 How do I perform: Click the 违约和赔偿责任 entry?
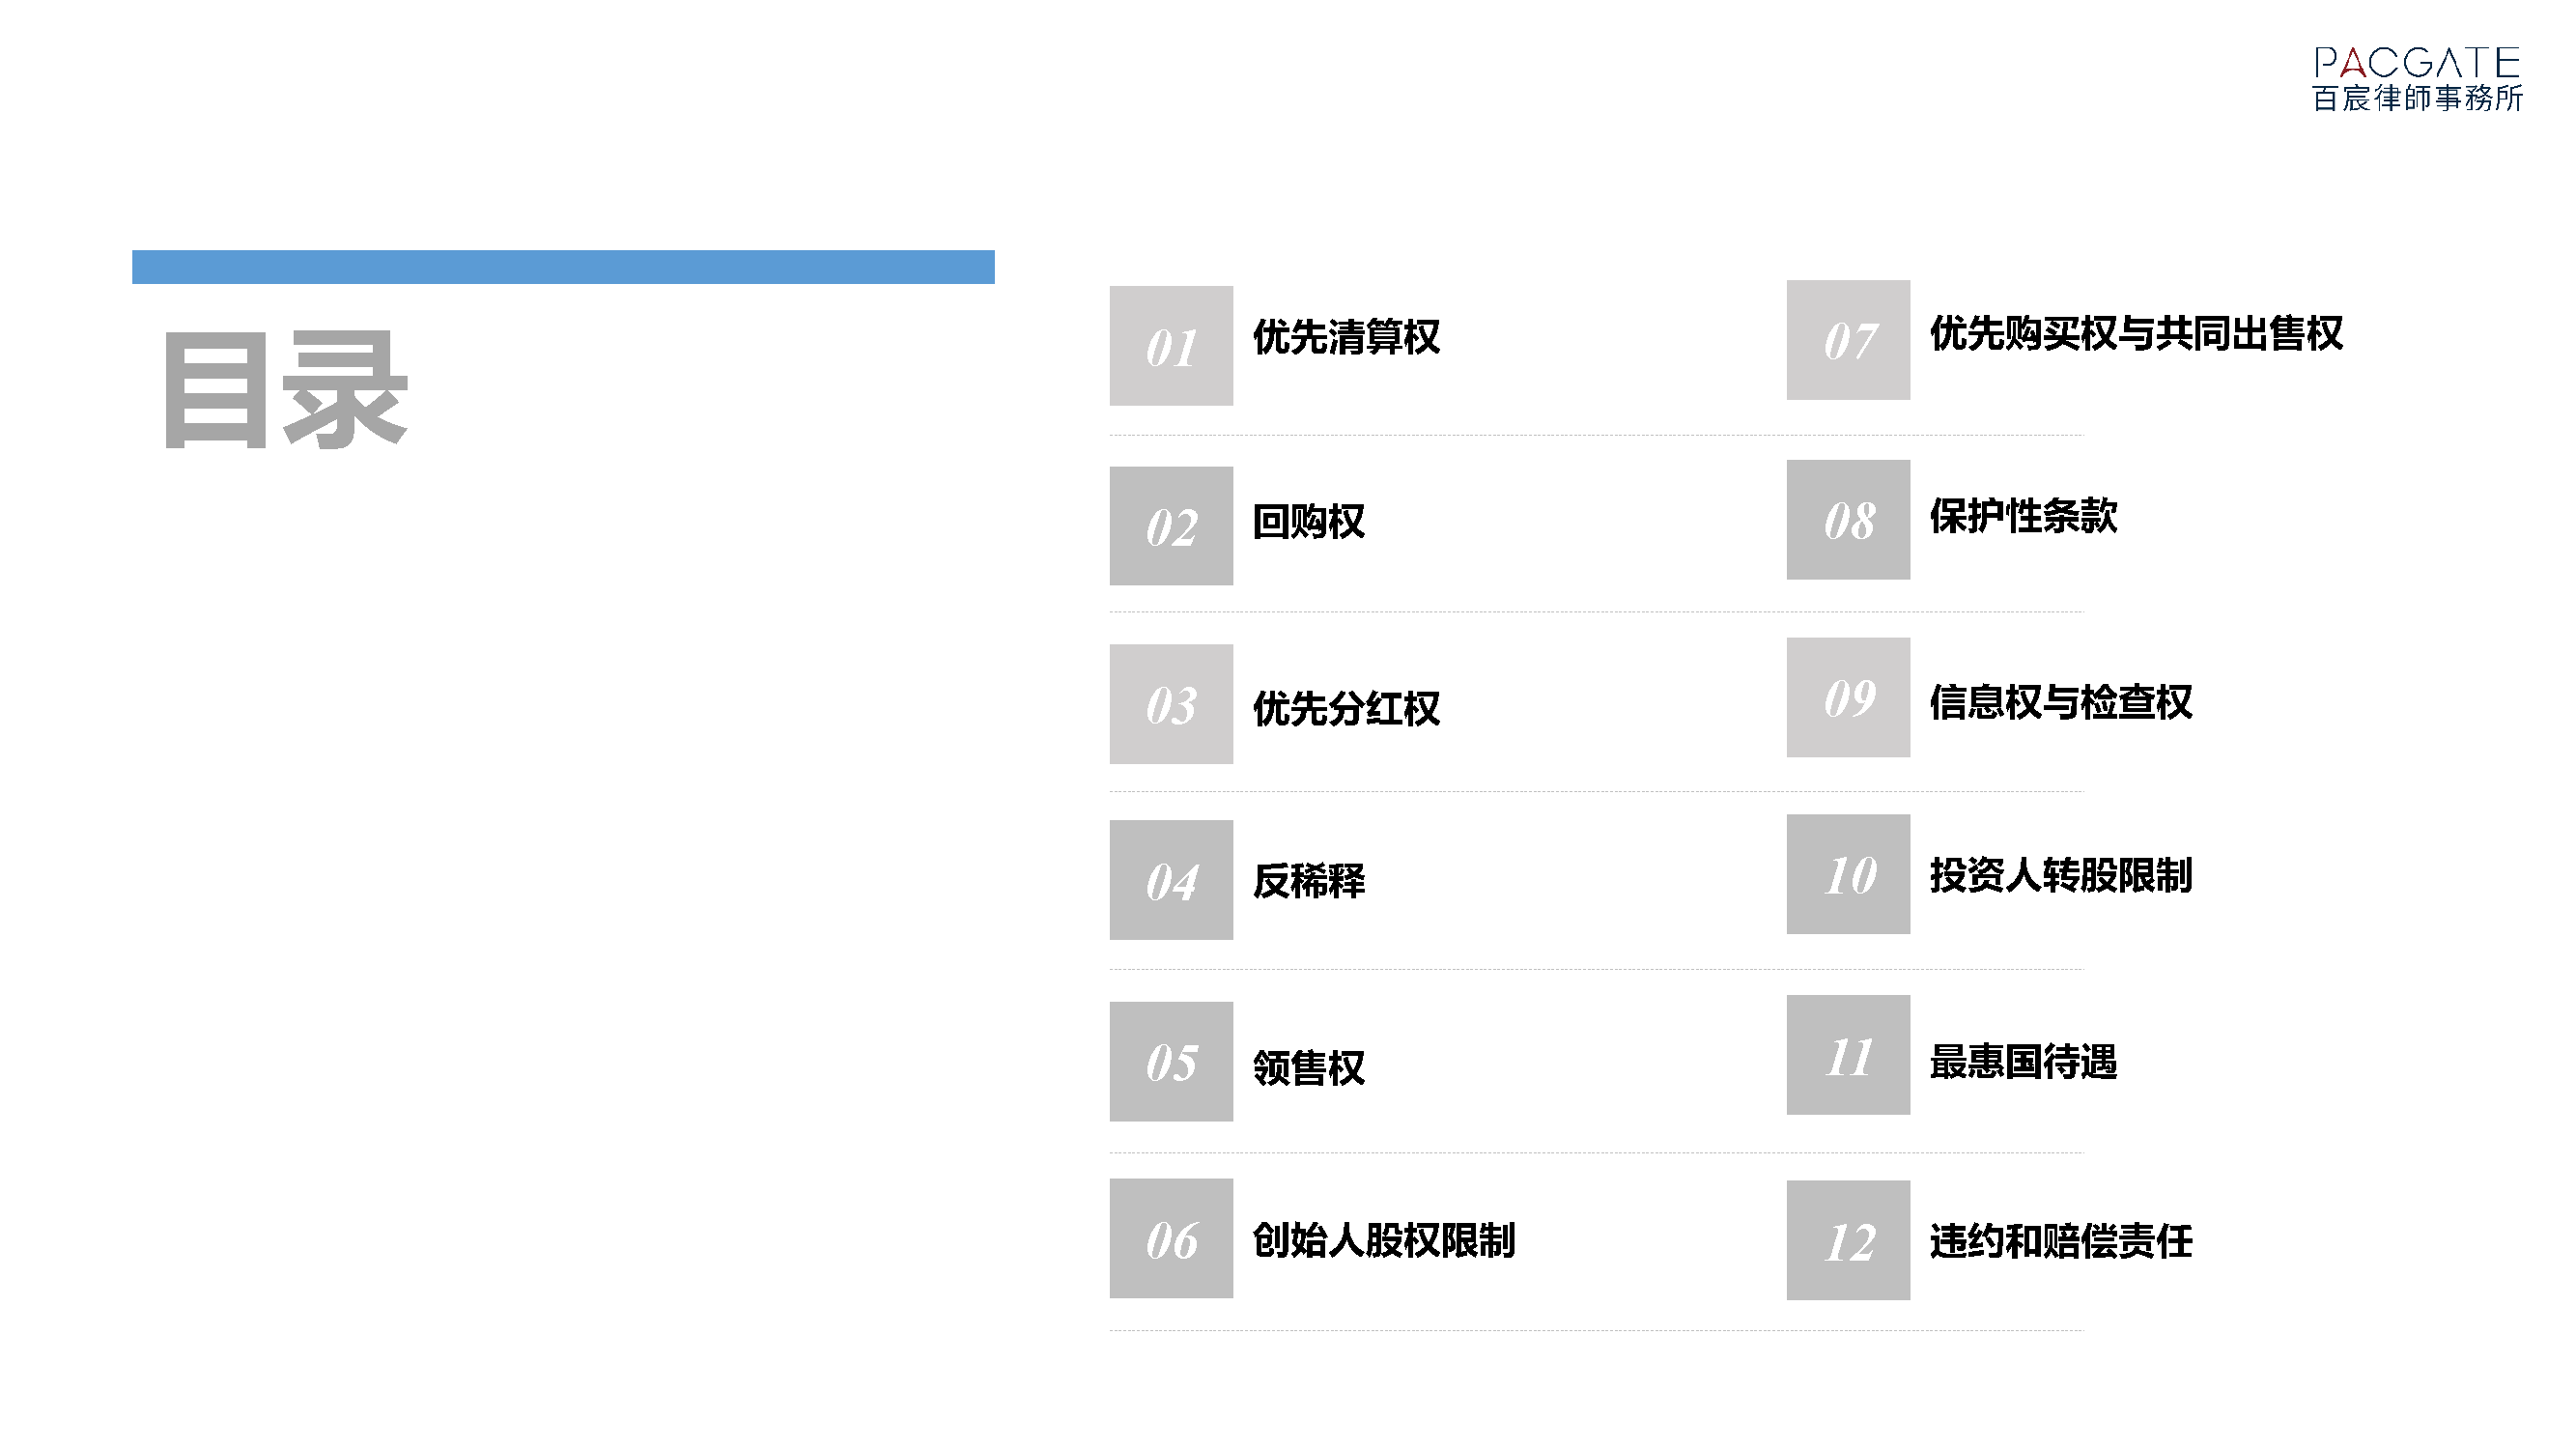tap(2060, 1241)
